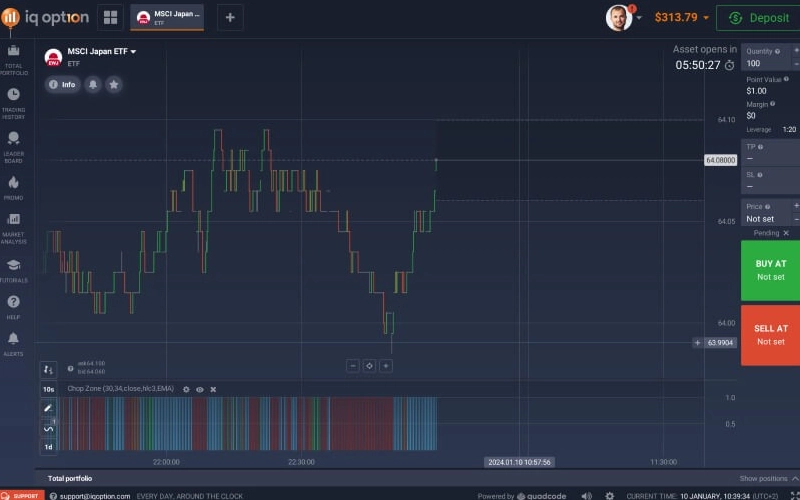Add MSCI Japan ETF to favorites star
This screenshot has width=800, height=500.
pos(114,85)
